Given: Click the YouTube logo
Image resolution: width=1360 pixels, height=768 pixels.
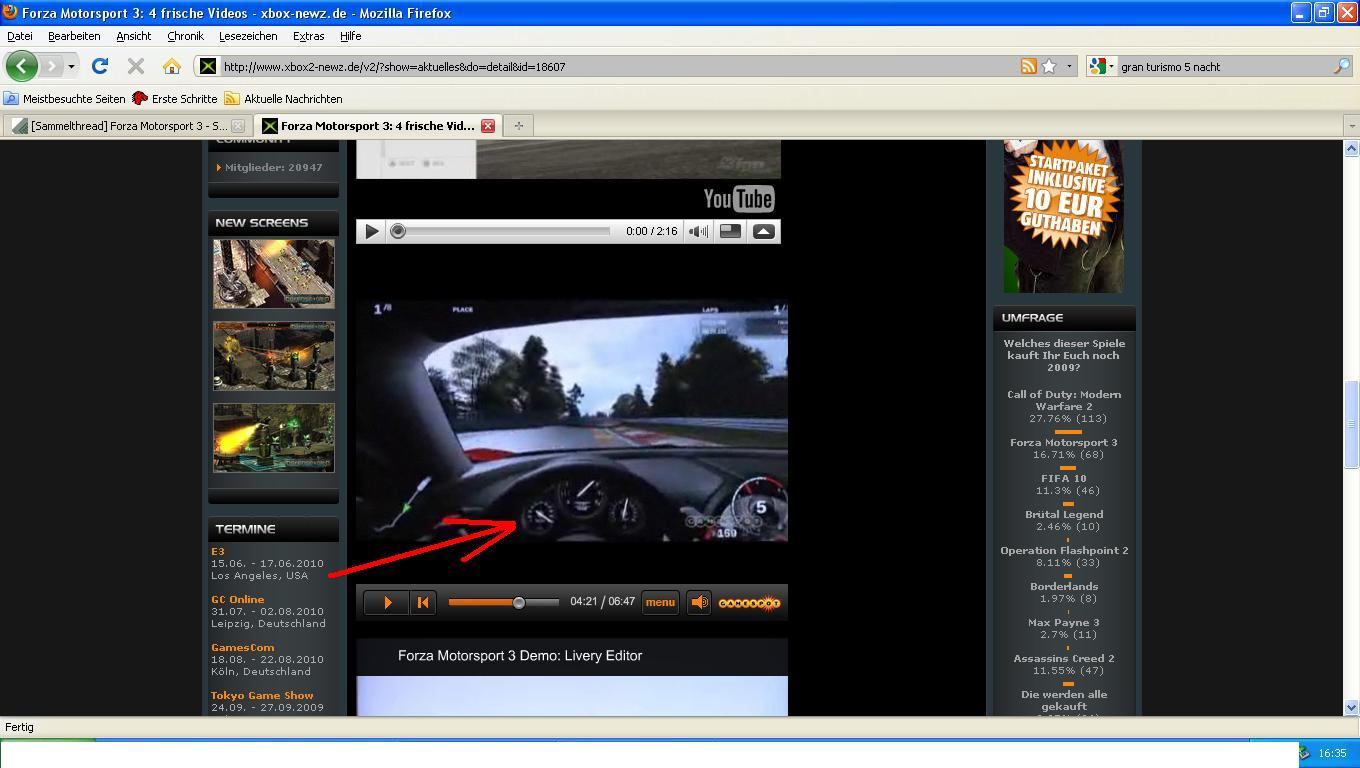Looking at the screenshot, I should coord(739,199).
